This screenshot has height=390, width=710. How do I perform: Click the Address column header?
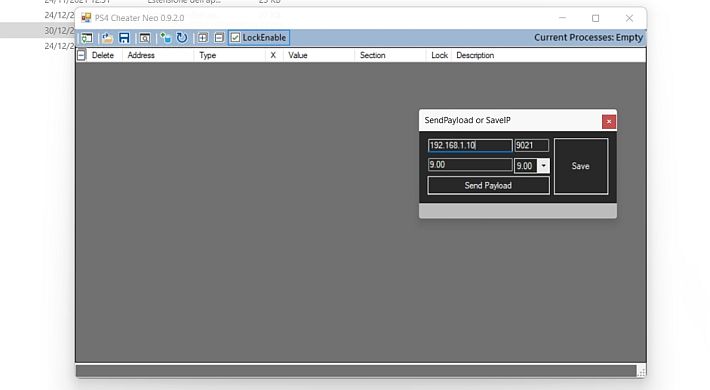pyautogui.click(x=141, y=55)
